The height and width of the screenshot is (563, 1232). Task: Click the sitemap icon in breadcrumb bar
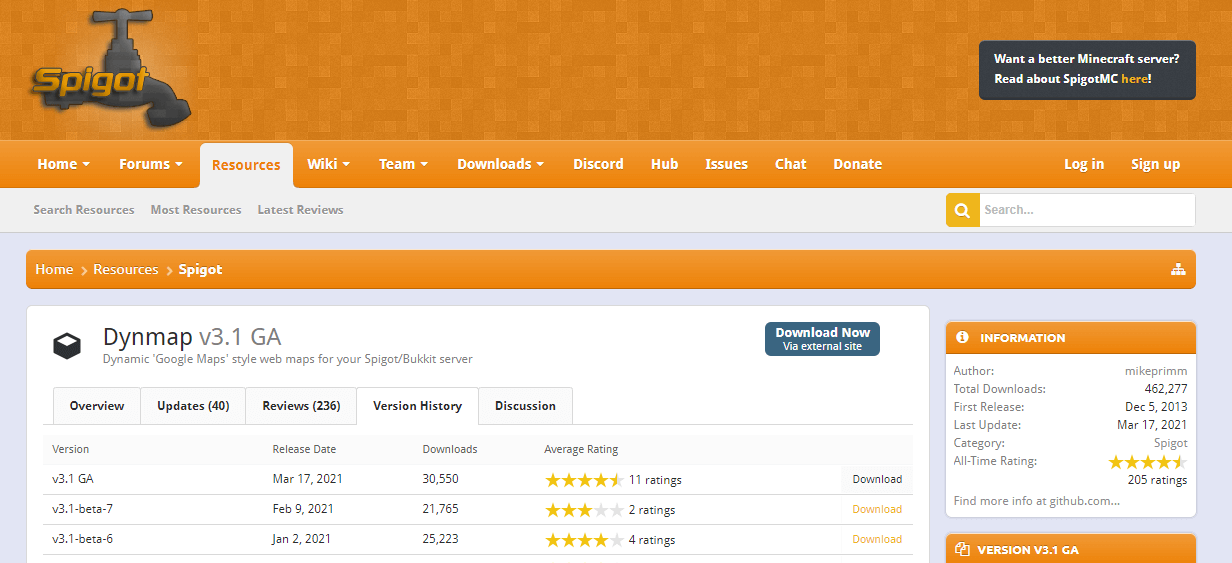click(x=1177, y=270)
